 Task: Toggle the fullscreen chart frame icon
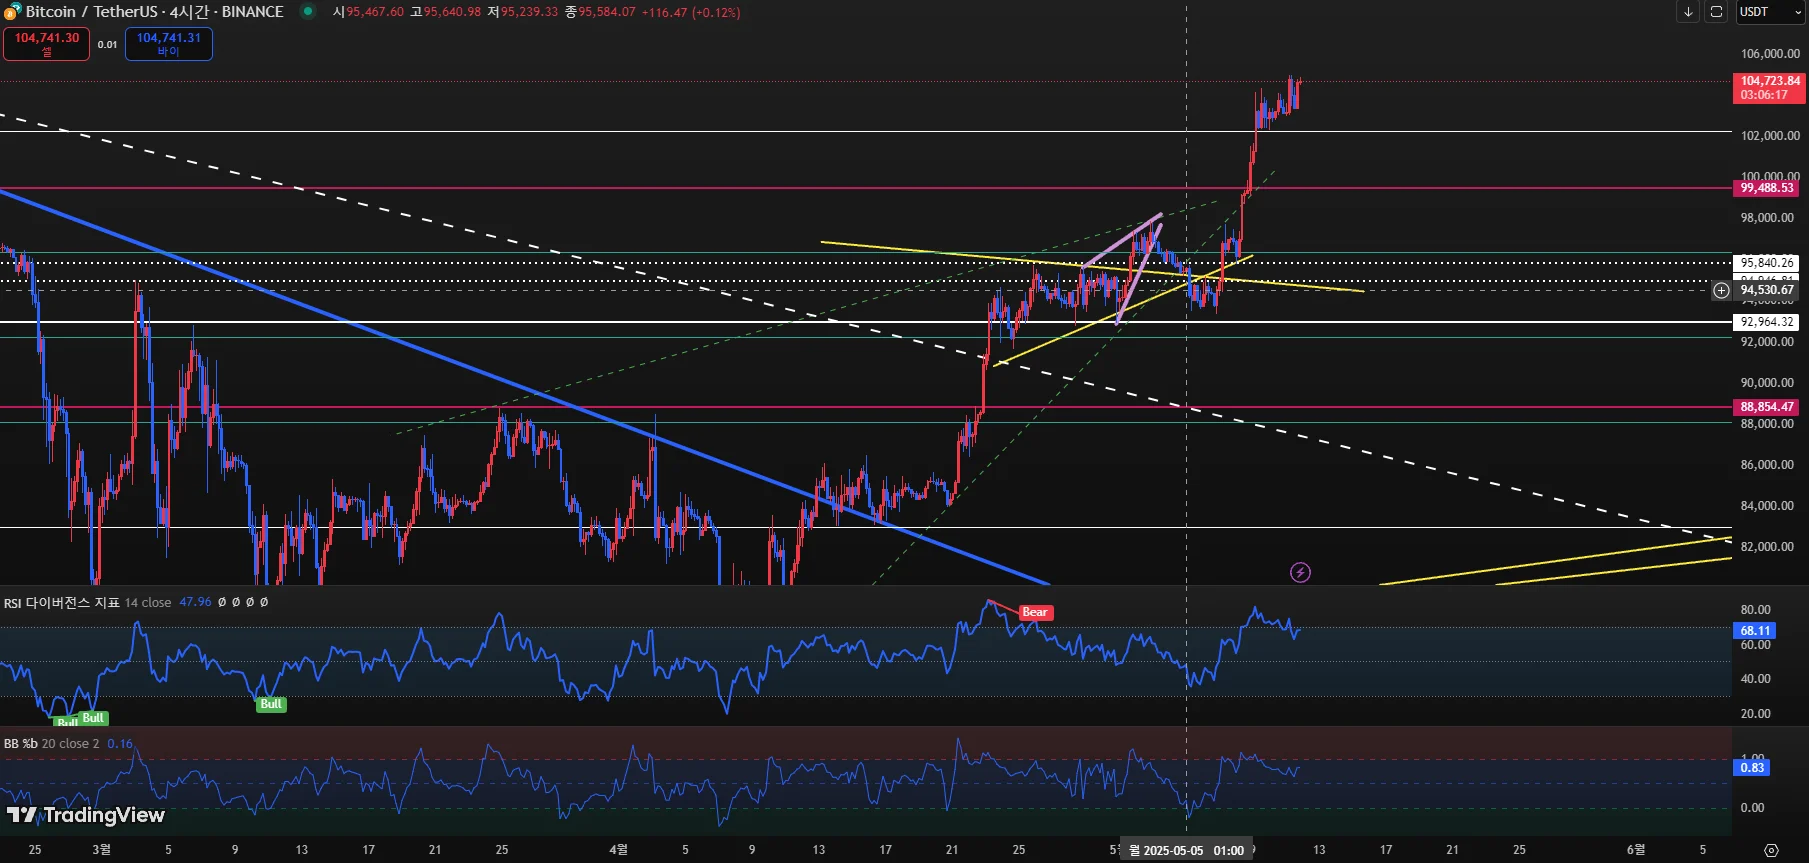[1716, 12]
